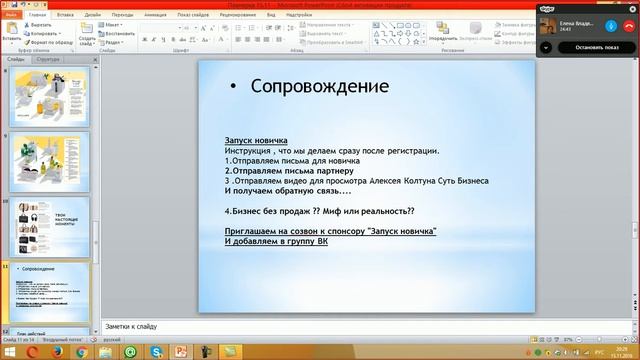Switch to the Structure (Структура) pane tab

tap(48, 60)
